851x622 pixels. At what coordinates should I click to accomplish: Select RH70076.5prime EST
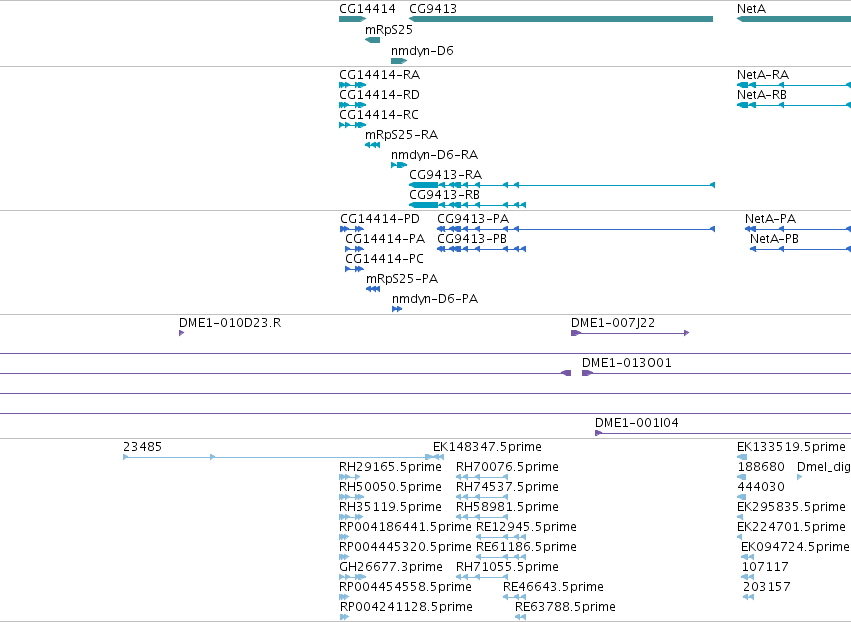[x=482, y=477]
